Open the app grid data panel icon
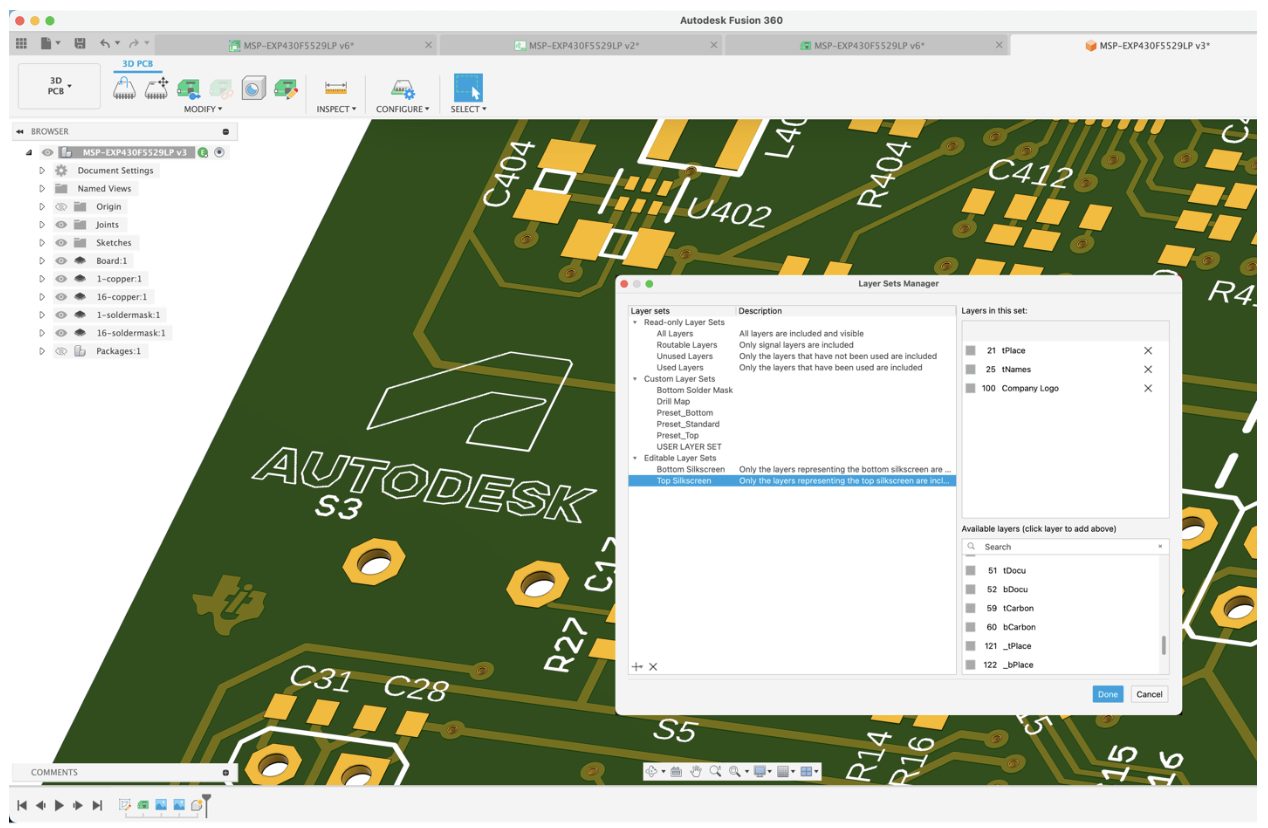The width and height of the screenshot is (1268, 828). [x=20, y=44]
